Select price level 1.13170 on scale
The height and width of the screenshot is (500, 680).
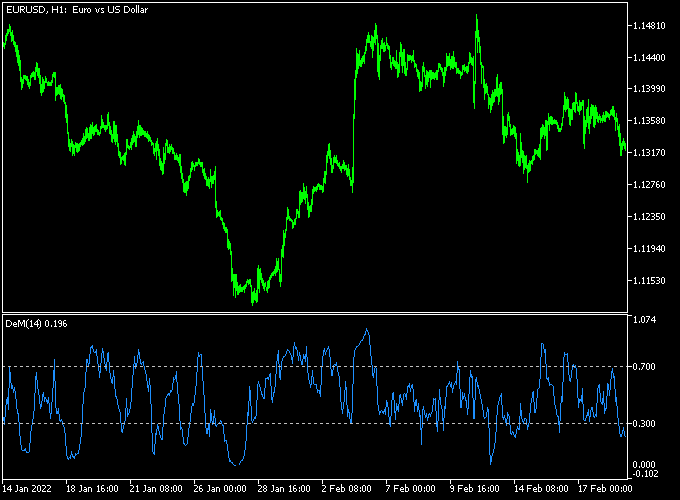coord(649,153)
